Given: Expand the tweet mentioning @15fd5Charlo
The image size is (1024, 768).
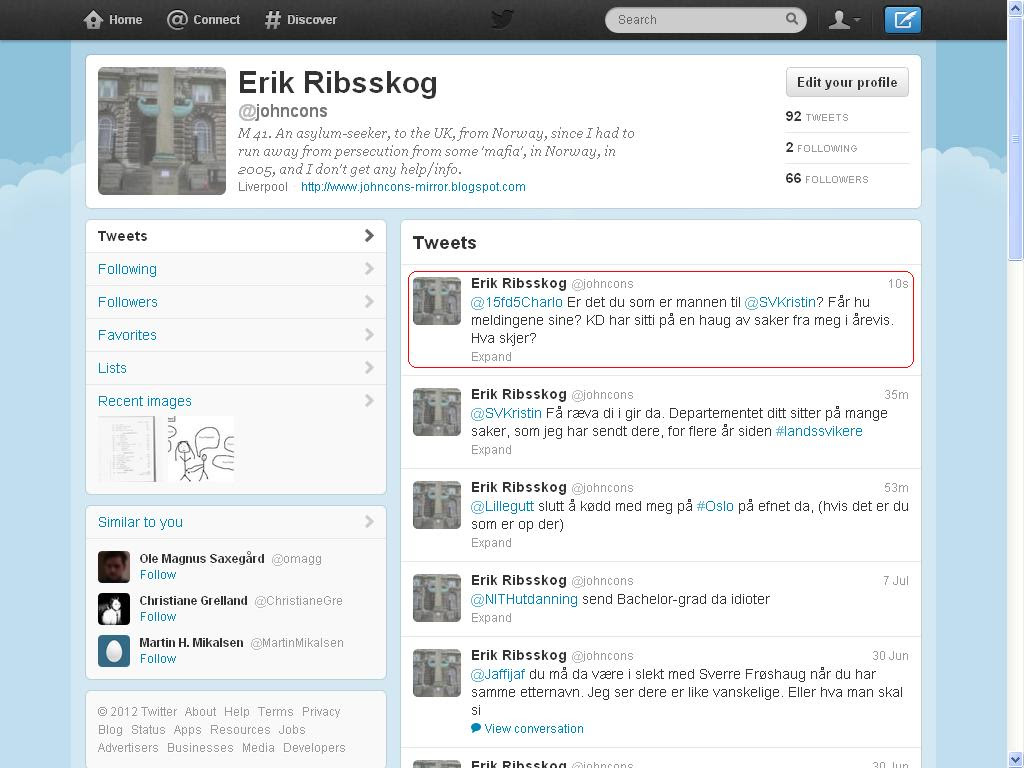Looking at the screenshot, I should 491,357.
